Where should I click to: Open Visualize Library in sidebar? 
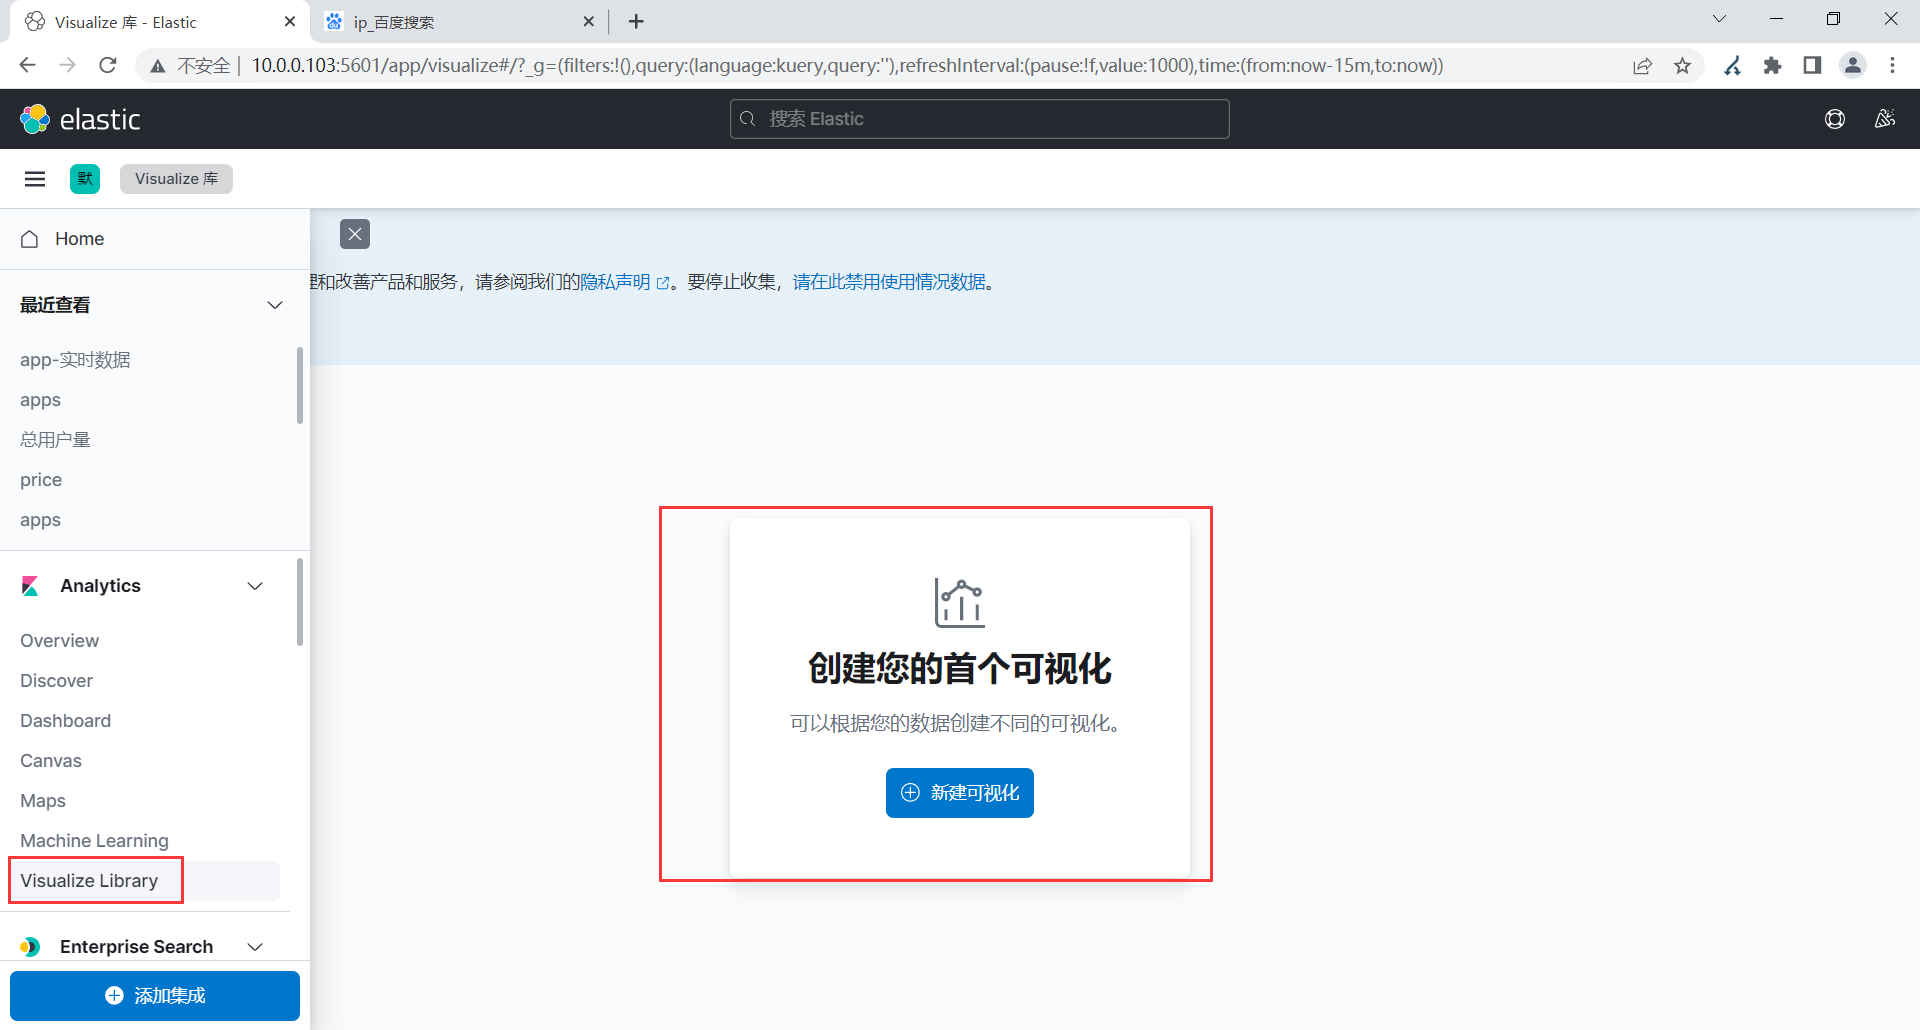coord(89,881)
